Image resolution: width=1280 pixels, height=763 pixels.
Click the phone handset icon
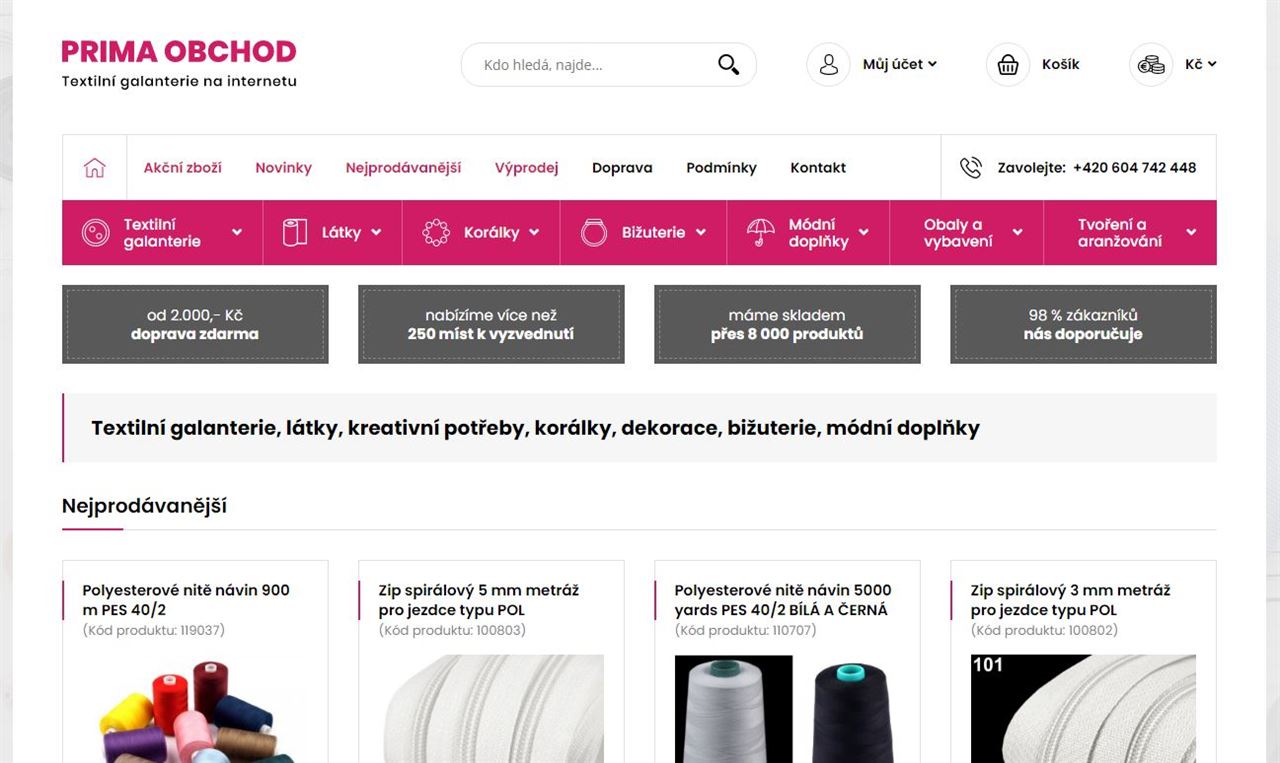(x=970, y=168)
